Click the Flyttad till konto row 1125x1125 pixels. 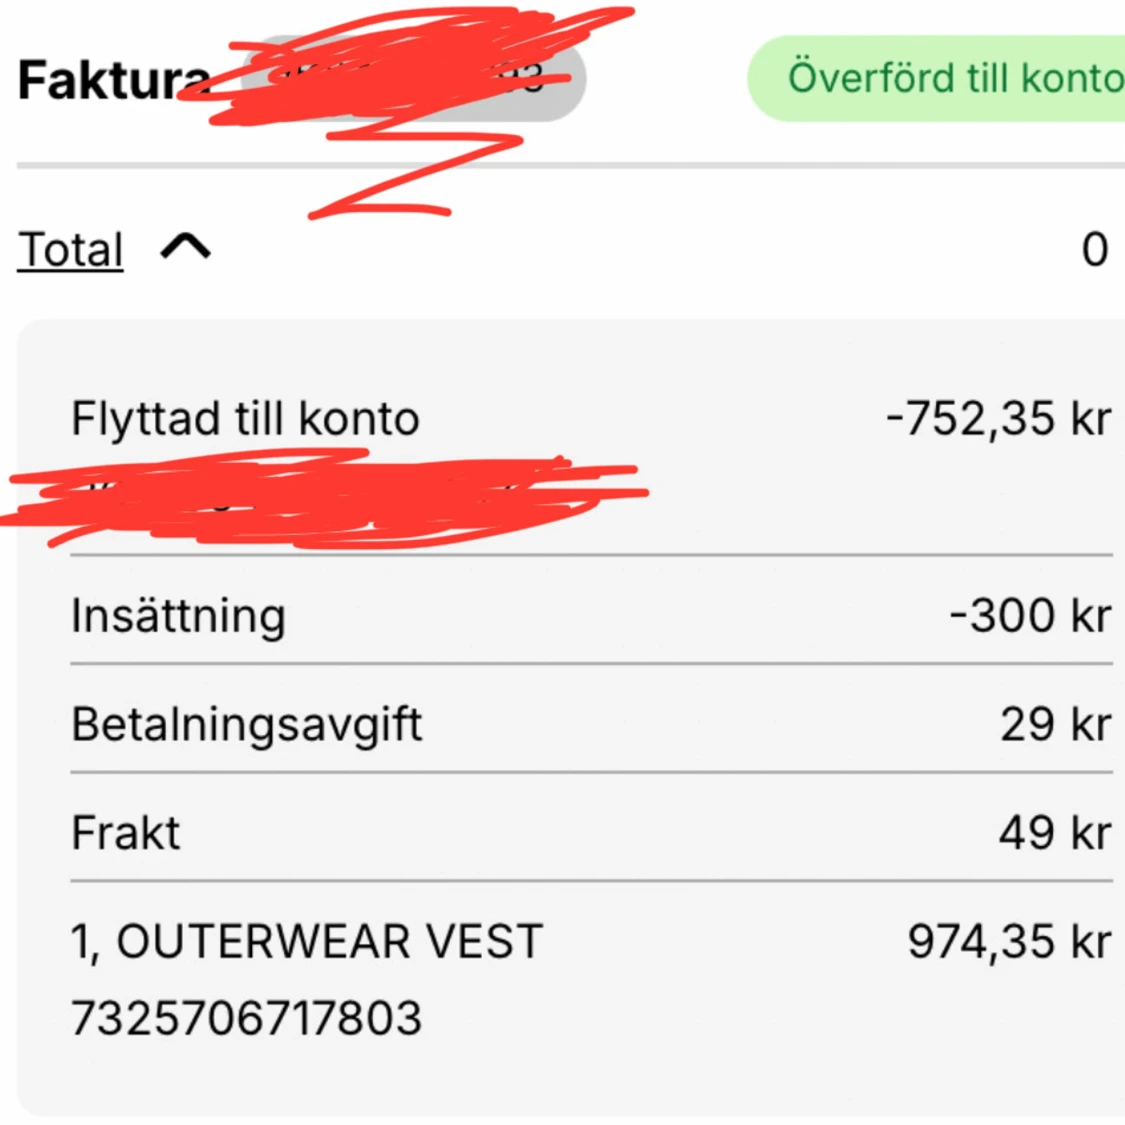[244, 418]
